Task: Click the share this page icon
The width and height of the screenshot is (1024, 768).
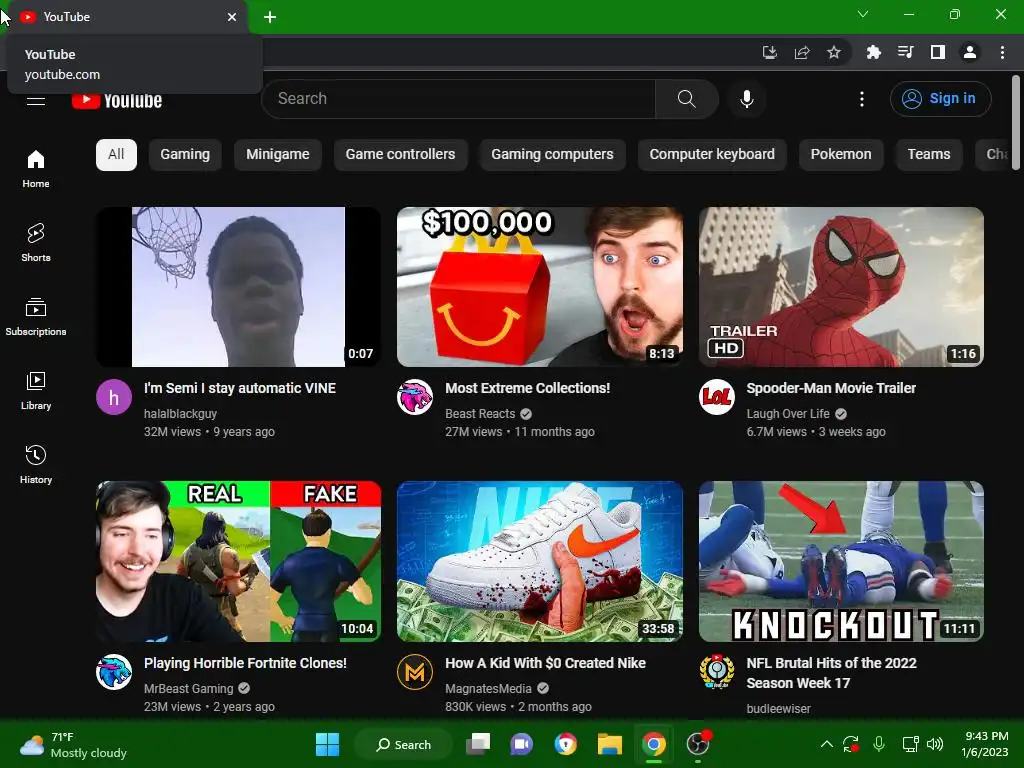Action: point(802,52)
